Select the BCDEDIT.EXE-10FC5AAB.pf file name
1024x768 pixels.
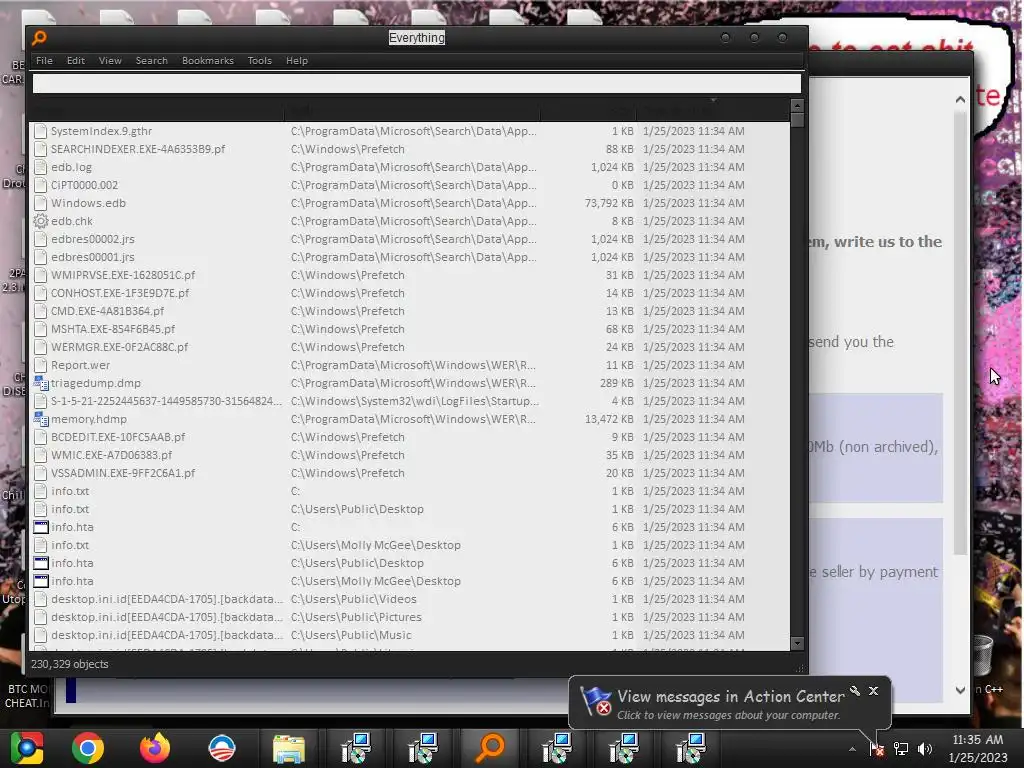click(x=118, y=437)
